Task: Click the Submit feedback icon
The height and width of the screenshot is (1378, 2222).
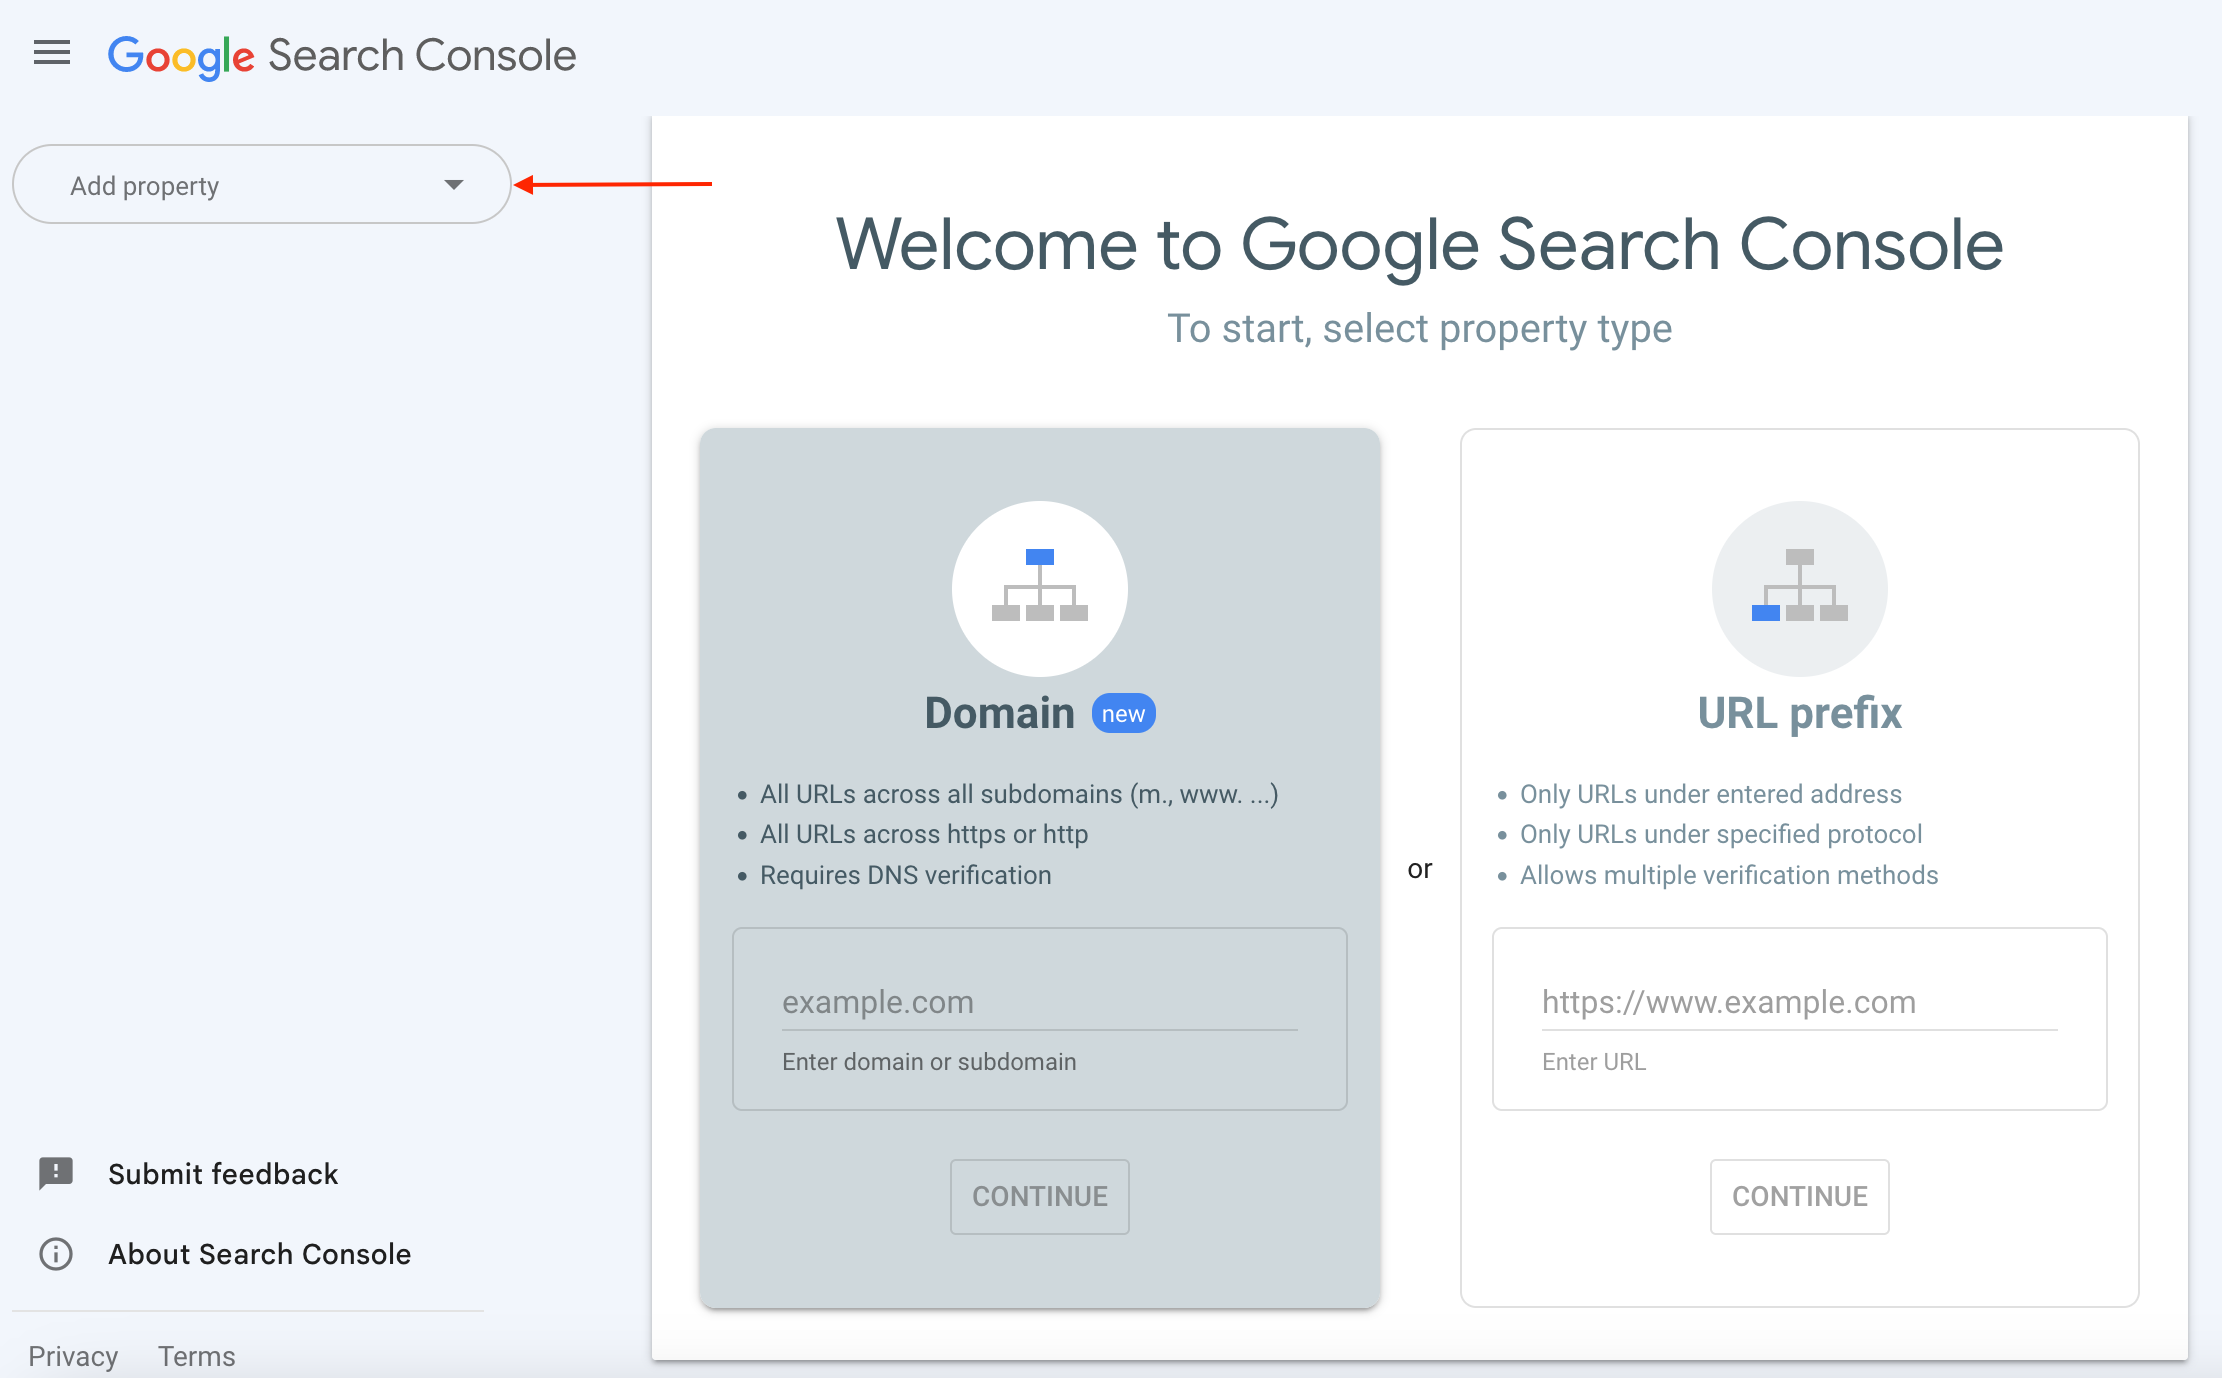Action: tap(56, 1174)
